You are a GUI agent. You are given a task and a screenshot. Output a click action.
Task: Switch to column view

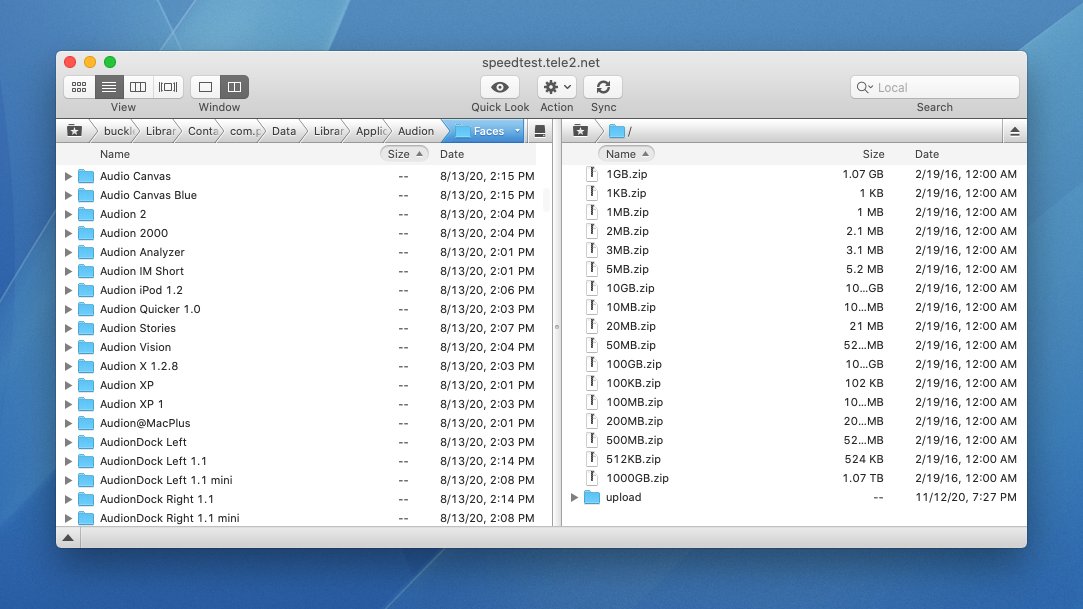pos(138,87)
